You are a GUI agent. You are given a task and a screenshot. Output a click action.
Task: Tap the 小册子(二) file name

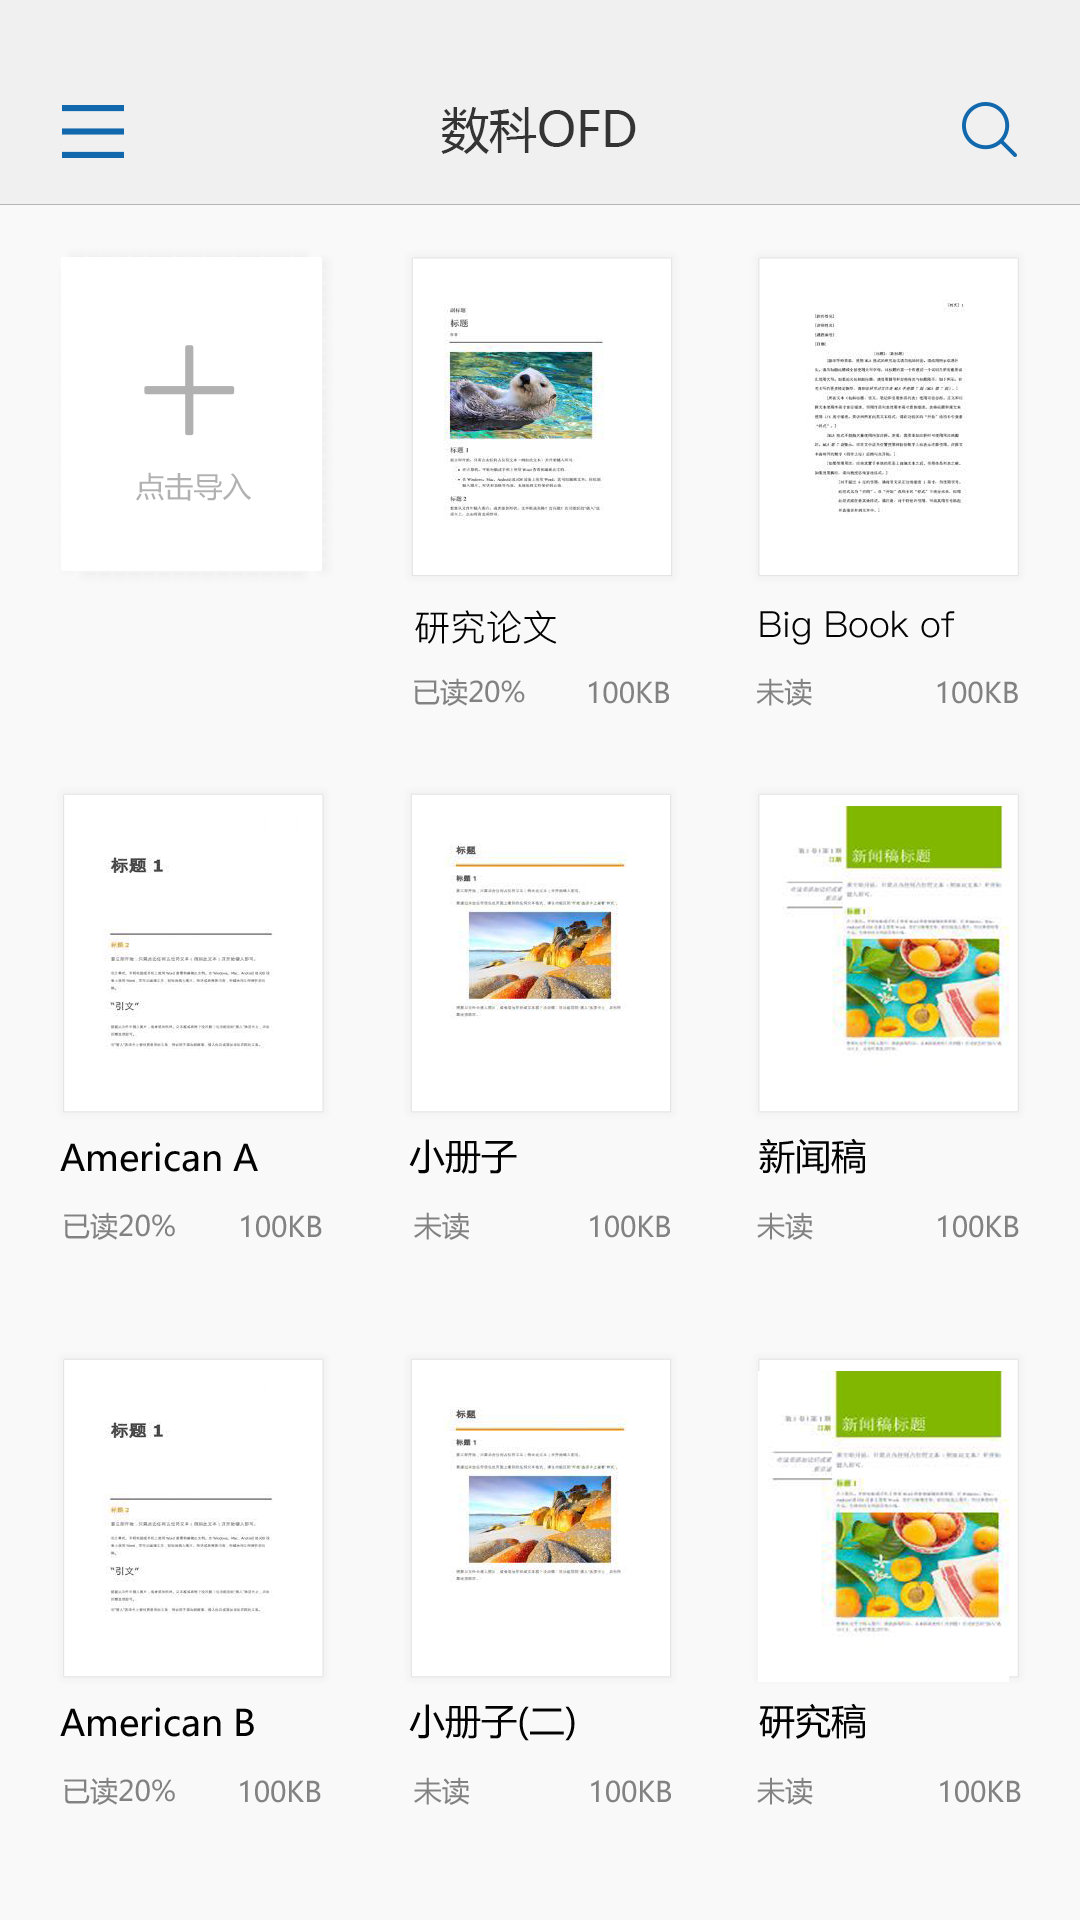coord(493,1723)
